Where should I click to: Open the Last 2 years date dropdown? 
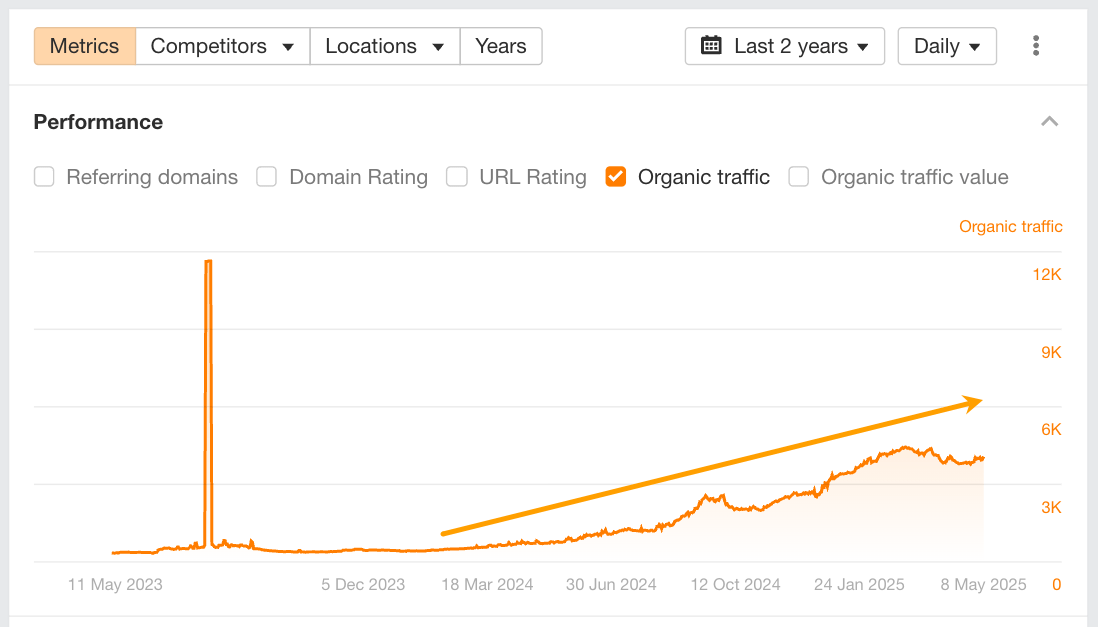coord(785,46)
